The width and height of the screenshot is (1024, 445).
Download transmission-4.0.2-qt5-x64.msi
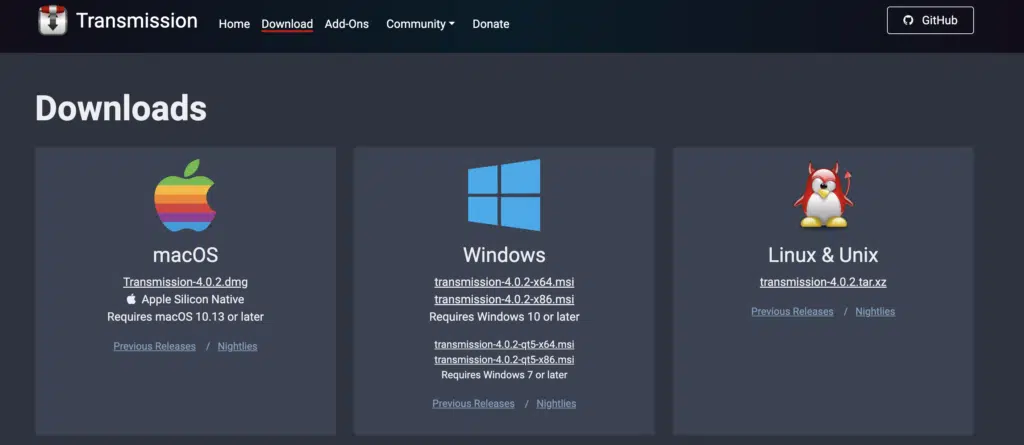(x=504, y=344)
